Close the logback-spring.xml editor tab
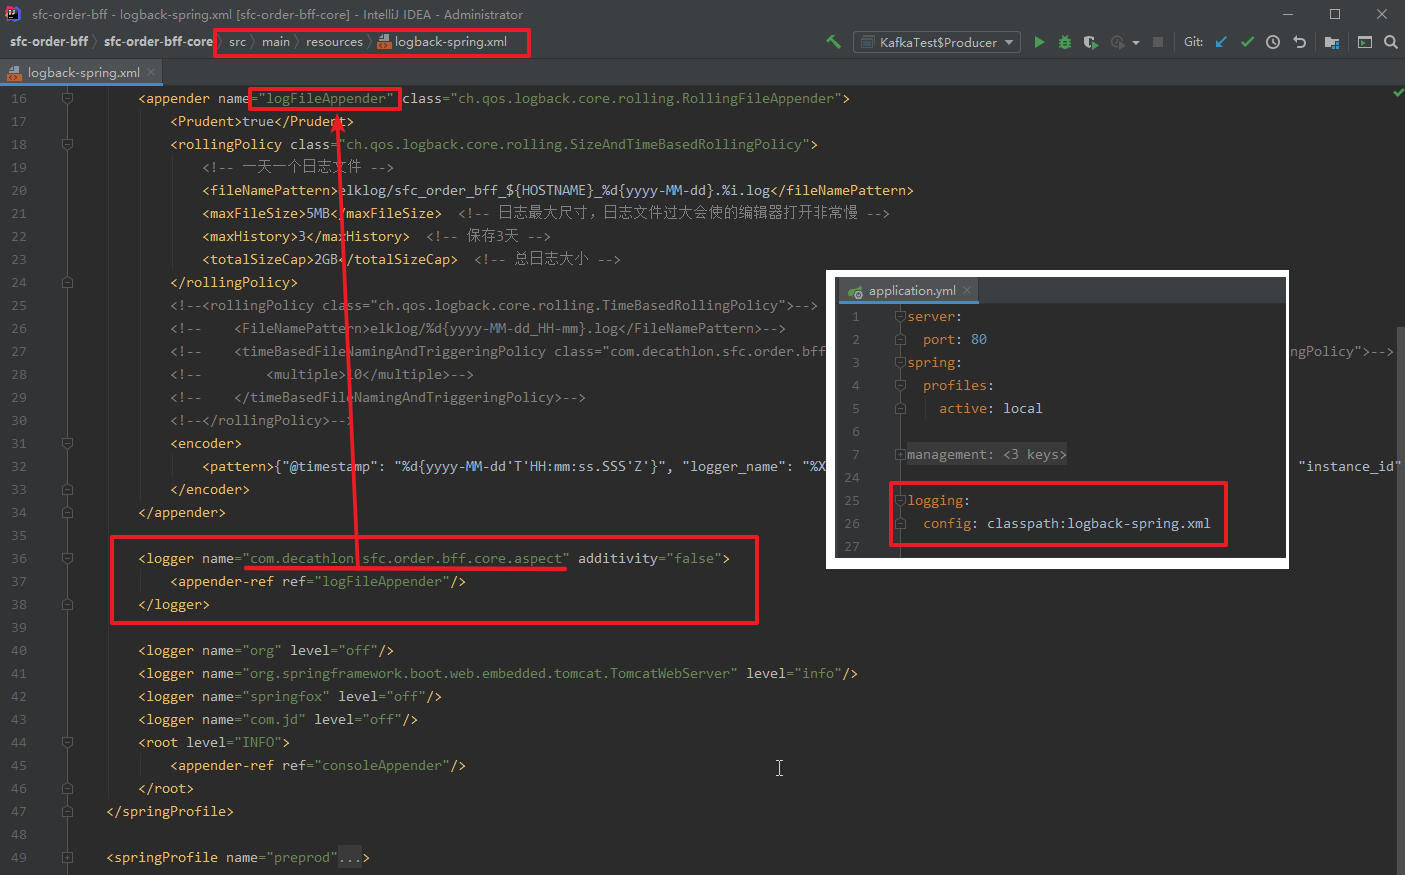The height and width of the screenshot is (875, 1405). [151, 72]
